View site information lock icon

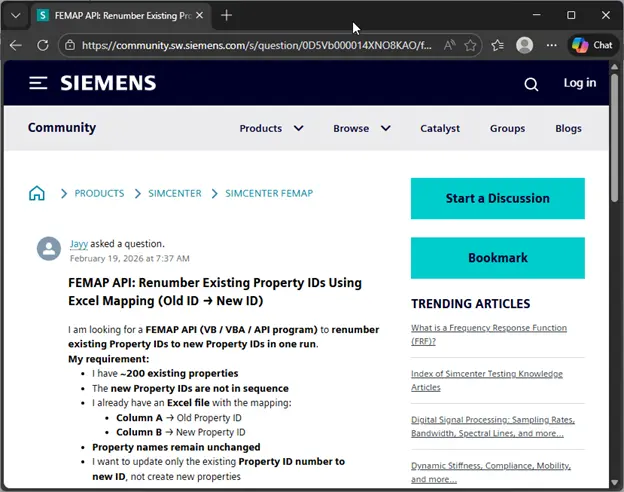pyautogui.click(x=70, y=45)
